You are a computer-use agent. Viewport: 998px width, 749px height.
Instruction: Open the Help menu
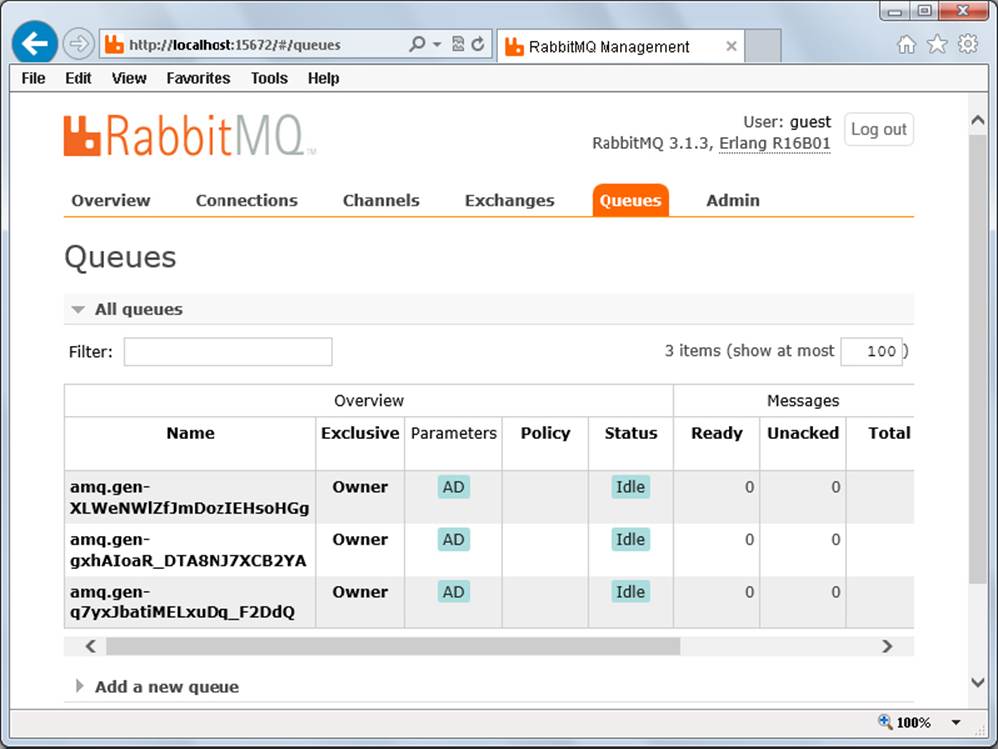point(323,78)
